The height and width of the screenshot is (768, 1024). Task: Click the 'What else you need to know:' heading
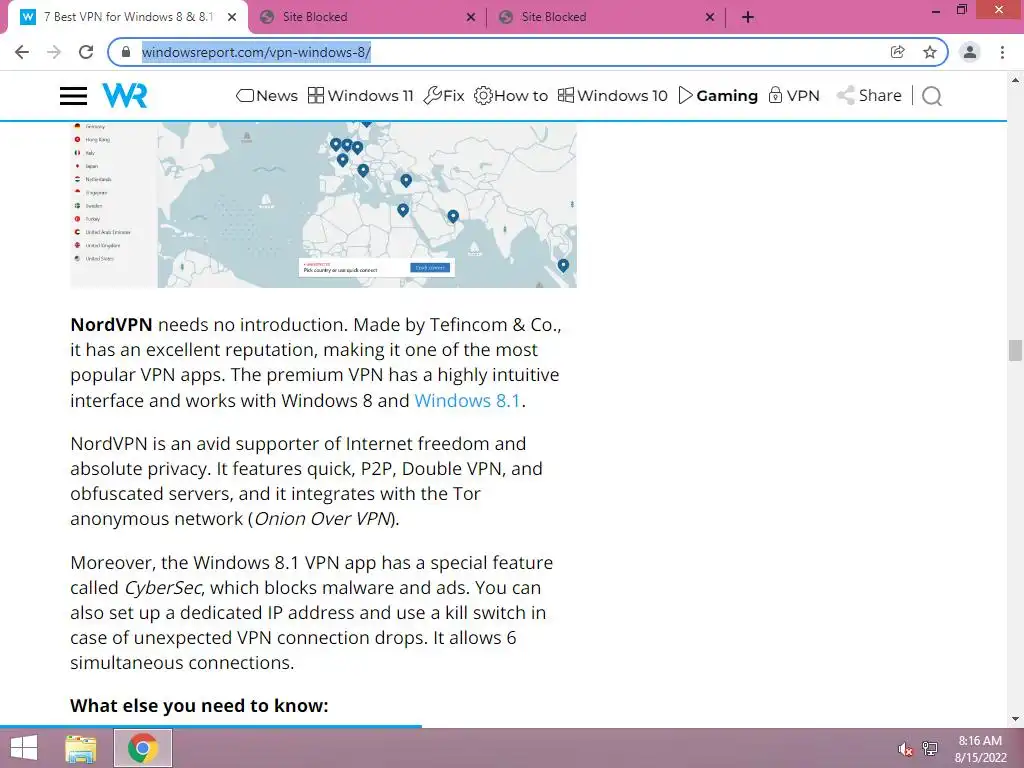pos(199,706)
